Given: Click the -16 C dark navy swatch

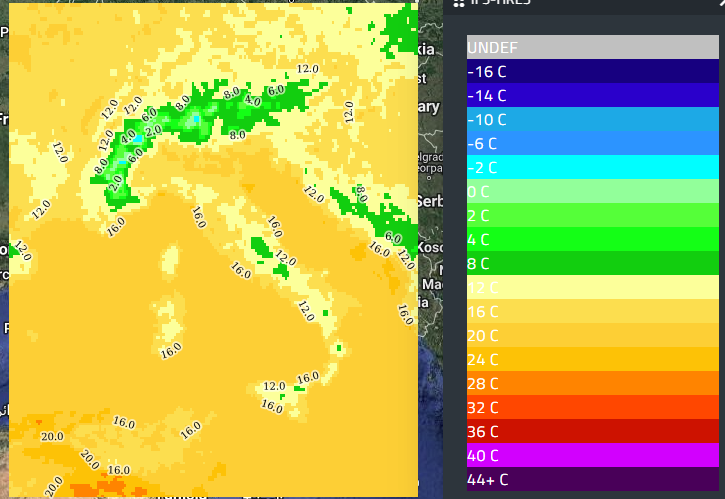Looking at the screenshot, I should click(x=592, y=71).
